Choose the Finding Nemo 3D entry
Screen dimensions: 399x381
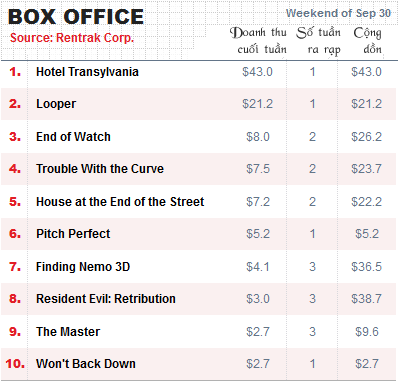[x=83, y=267]
